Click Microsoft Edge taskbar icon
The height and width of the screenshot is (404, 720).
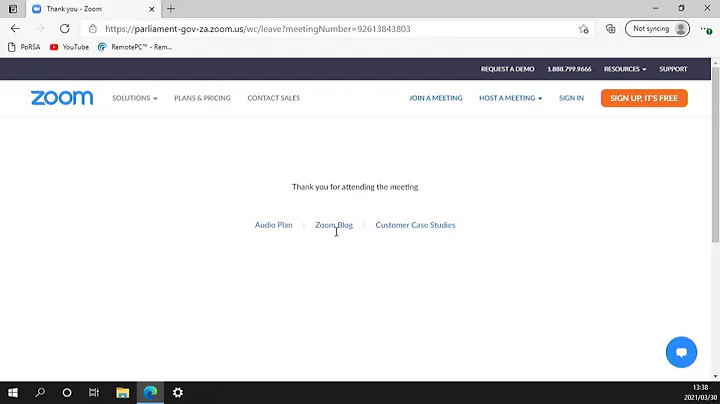coord(150,393)
